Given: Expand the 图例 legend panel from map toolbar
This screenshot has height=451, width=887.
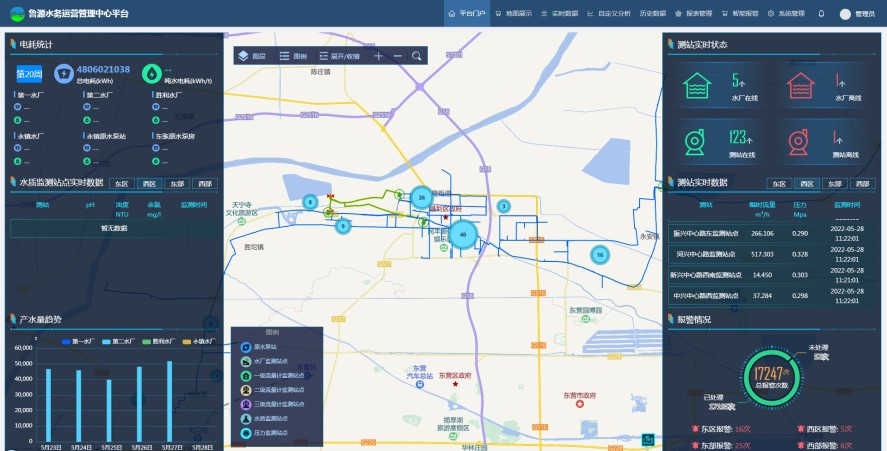Looking at the screenshot, I should pyautogui.click(x=293, y=56).
